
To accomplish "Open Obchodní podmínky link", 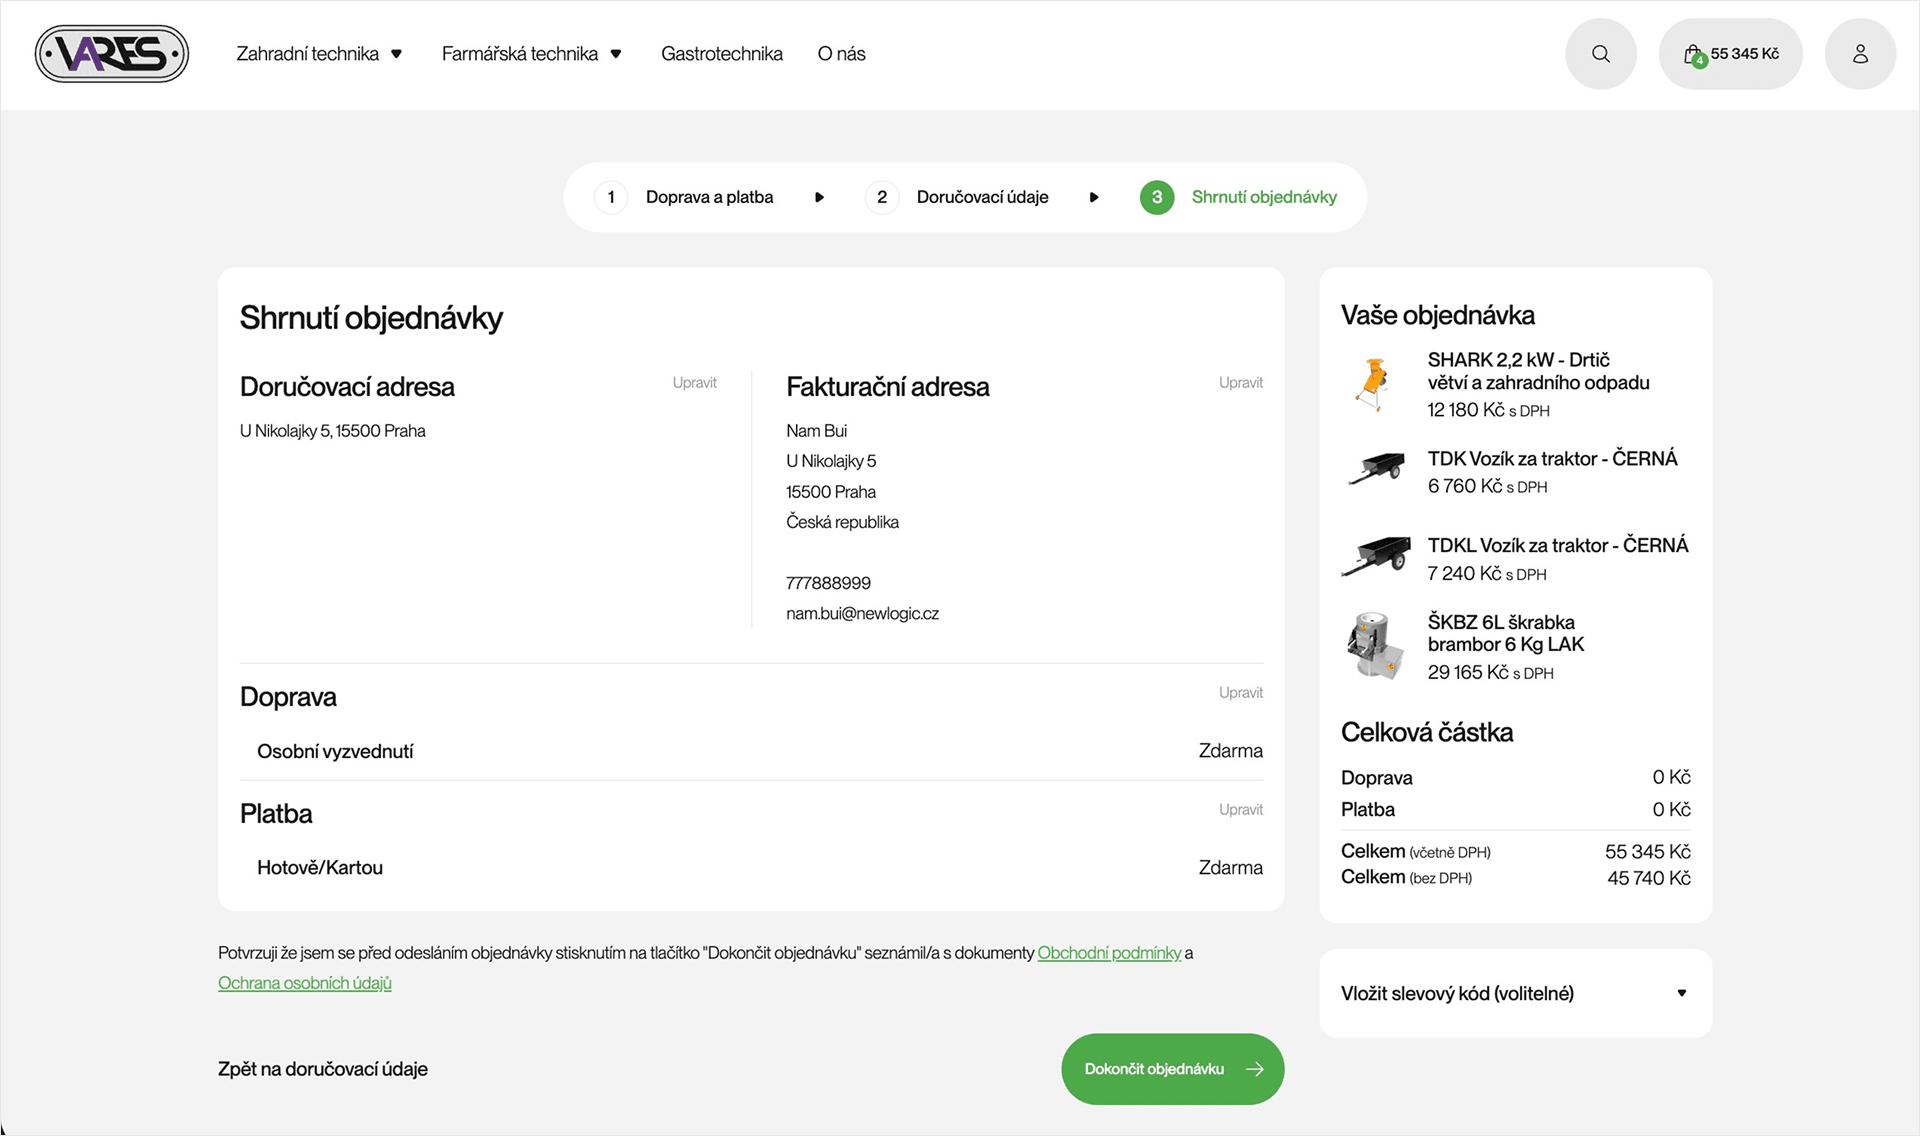I will tap(1109, 953).
